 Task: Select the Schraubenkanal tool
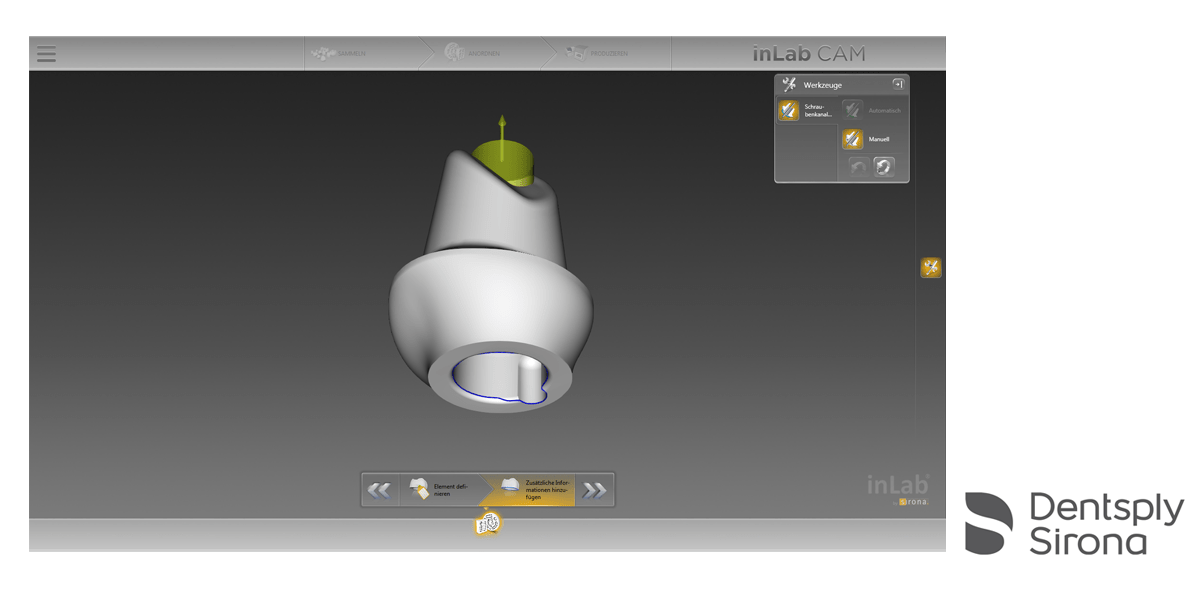click(x=790, y=110)
